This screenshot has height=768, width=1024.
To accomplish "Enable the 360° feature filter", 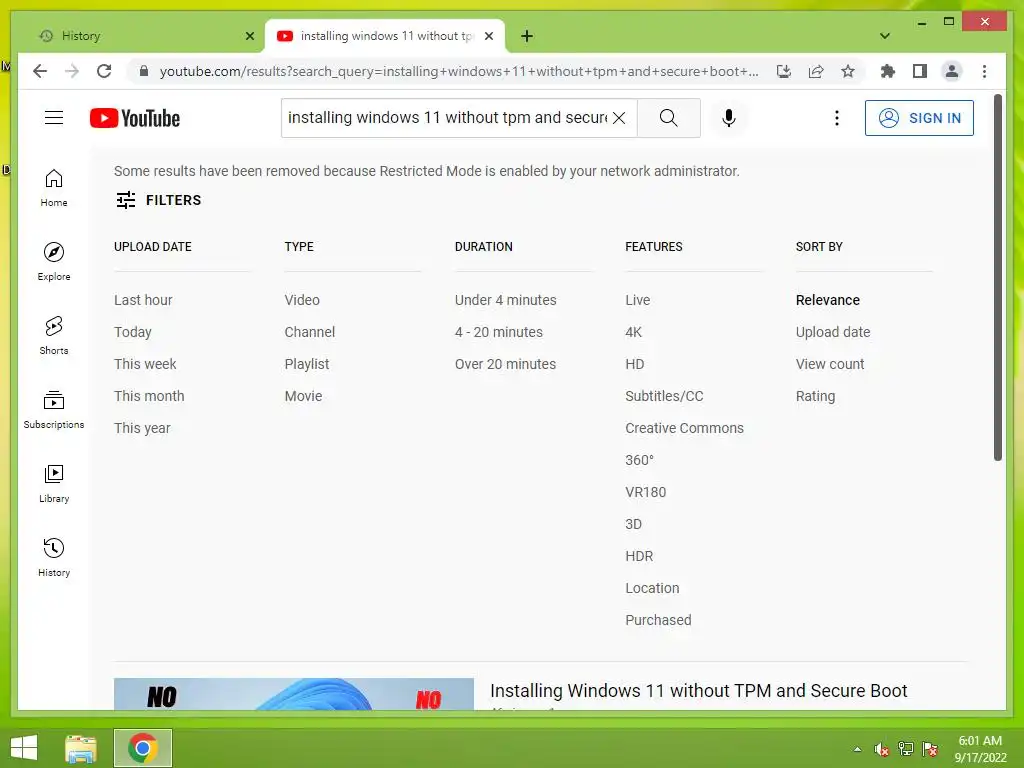I will pos(639,460).
